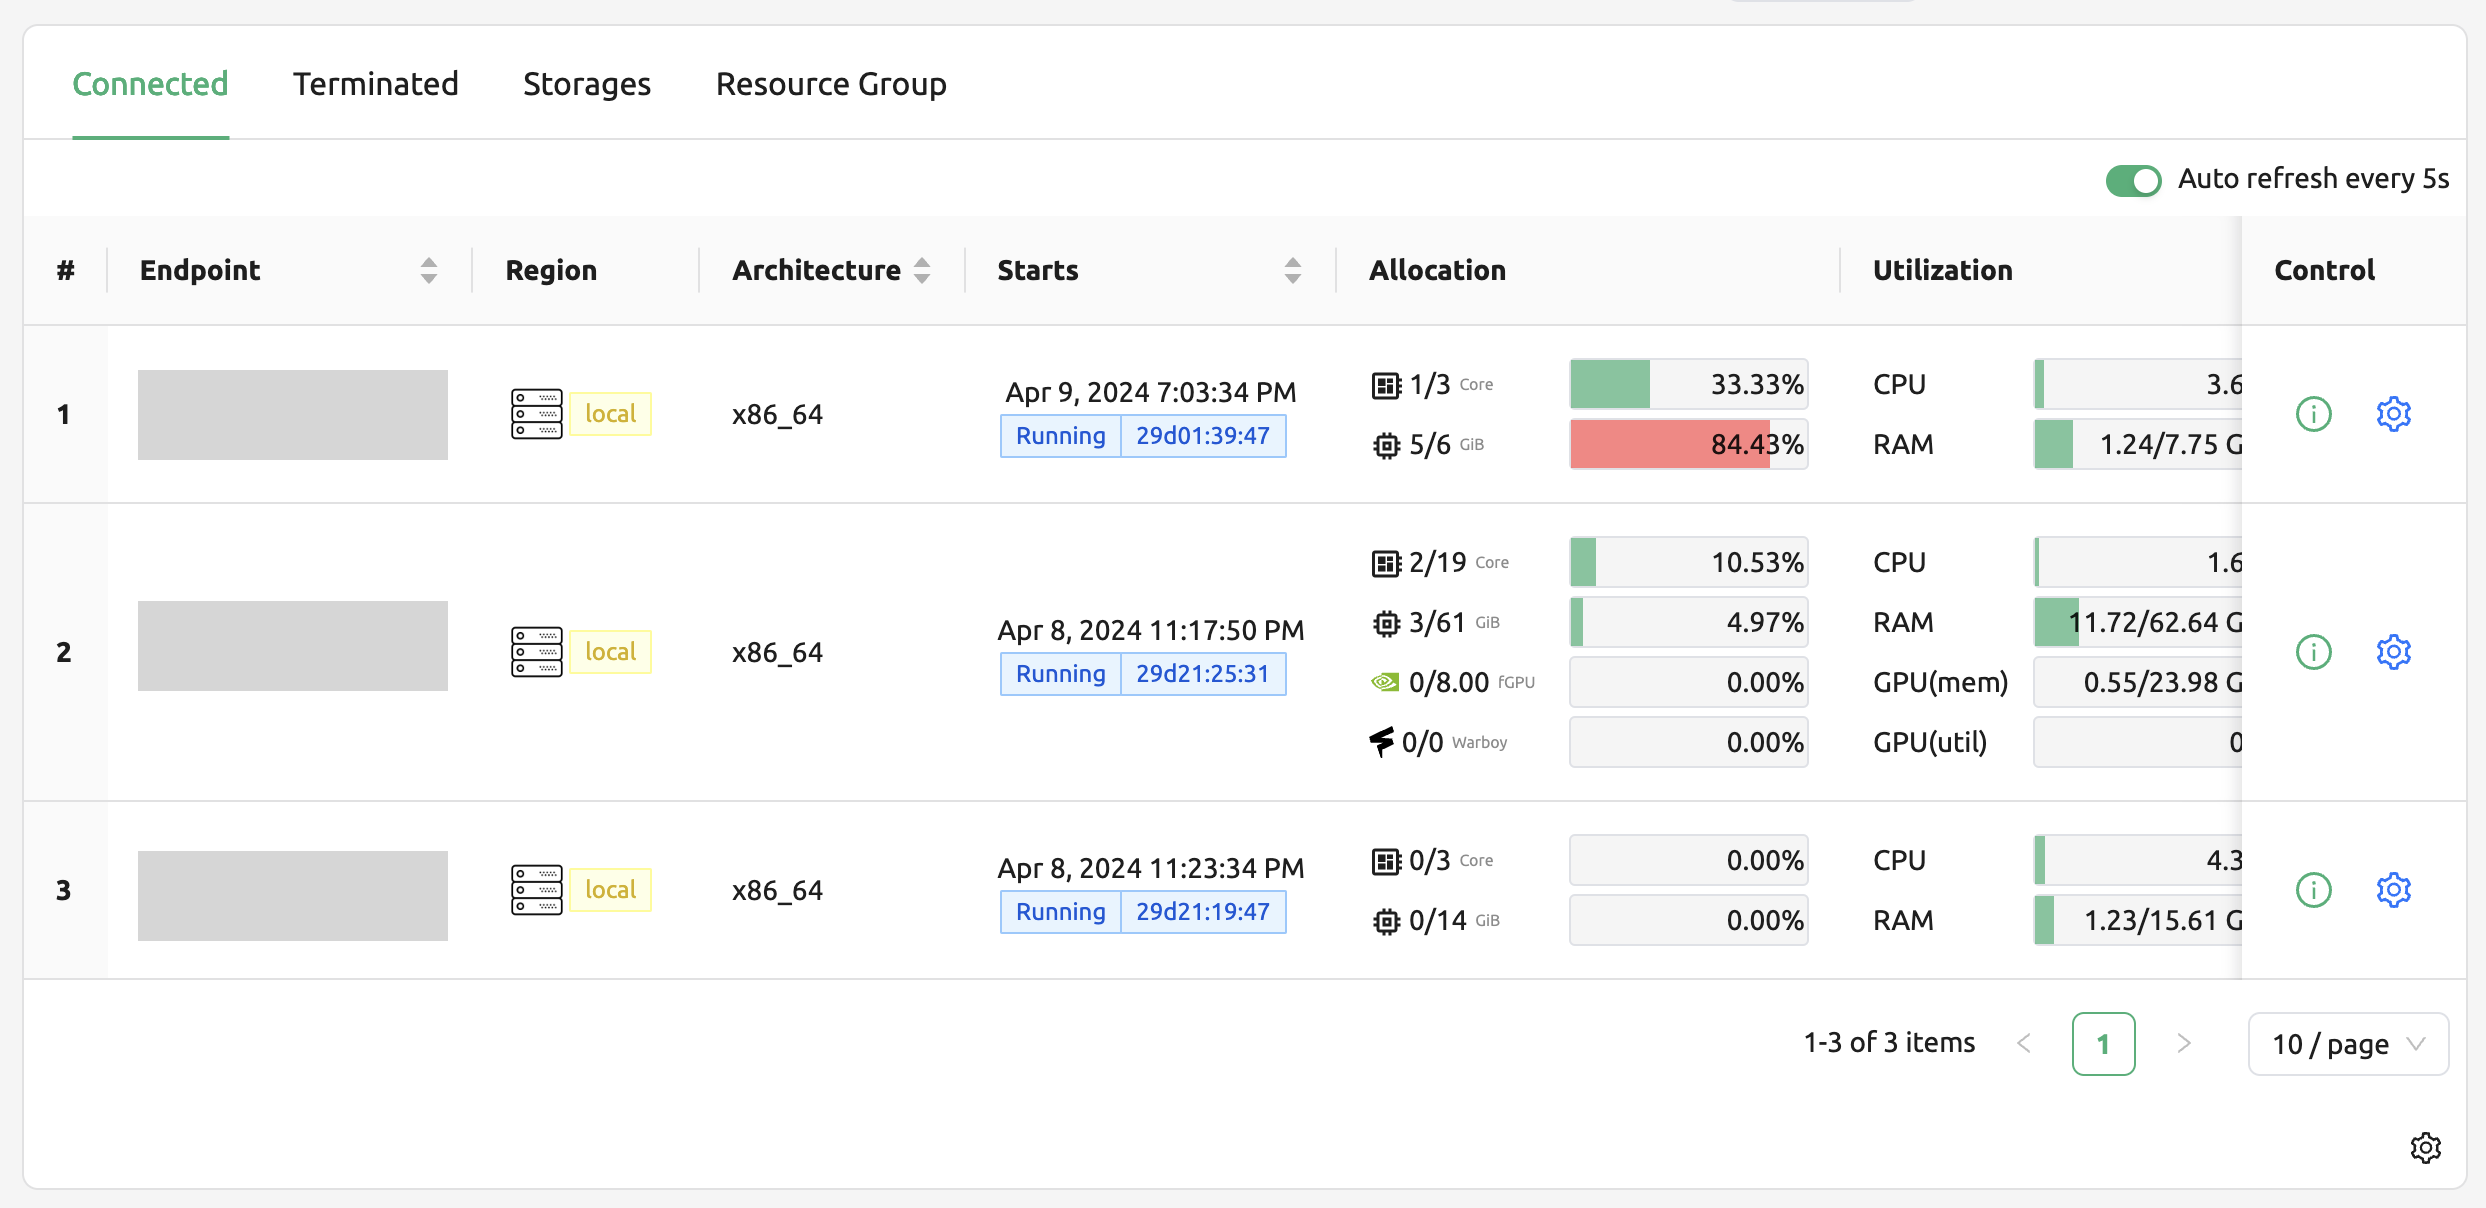Click start time Apr 9, 2024 7:03:34 PM
Viewport: 2486px width, 1208px height.
(x=1151, y=392)
